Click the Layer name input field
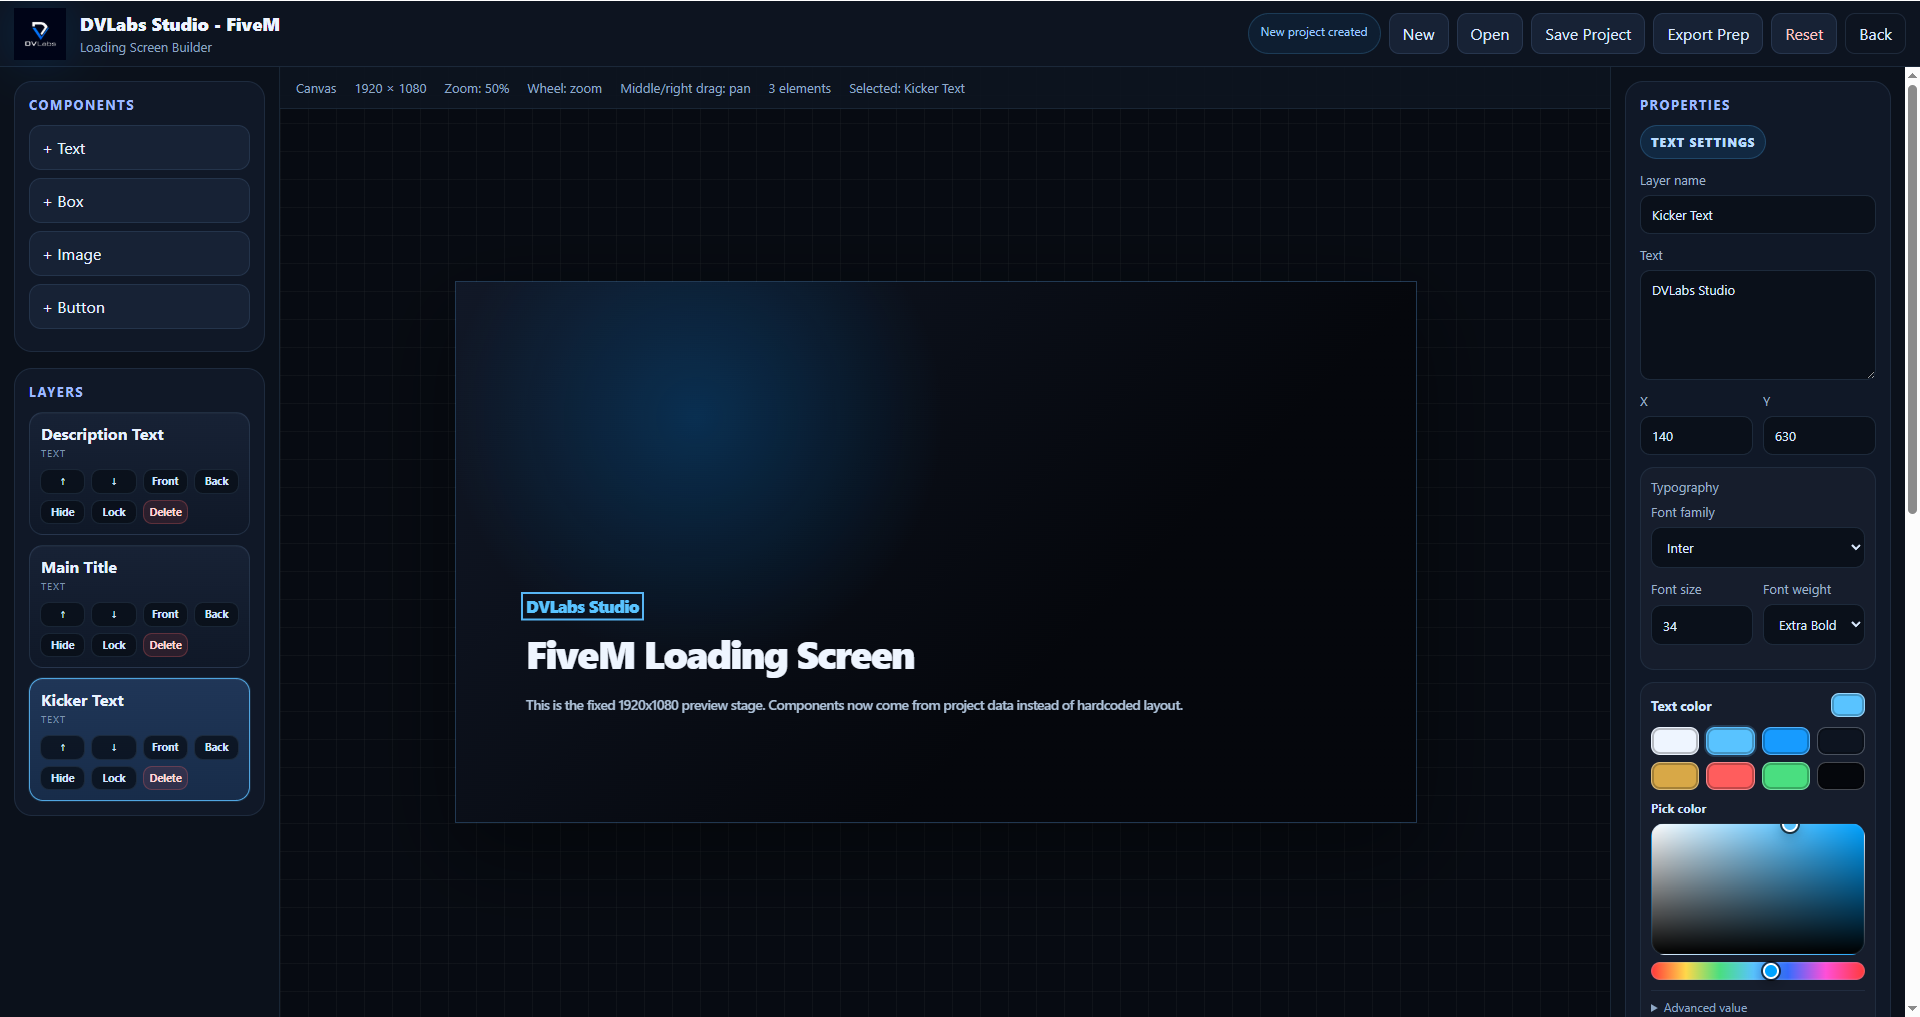Image resolution: width=1920 pixels, height=1017 pixels. point(1757,215)
